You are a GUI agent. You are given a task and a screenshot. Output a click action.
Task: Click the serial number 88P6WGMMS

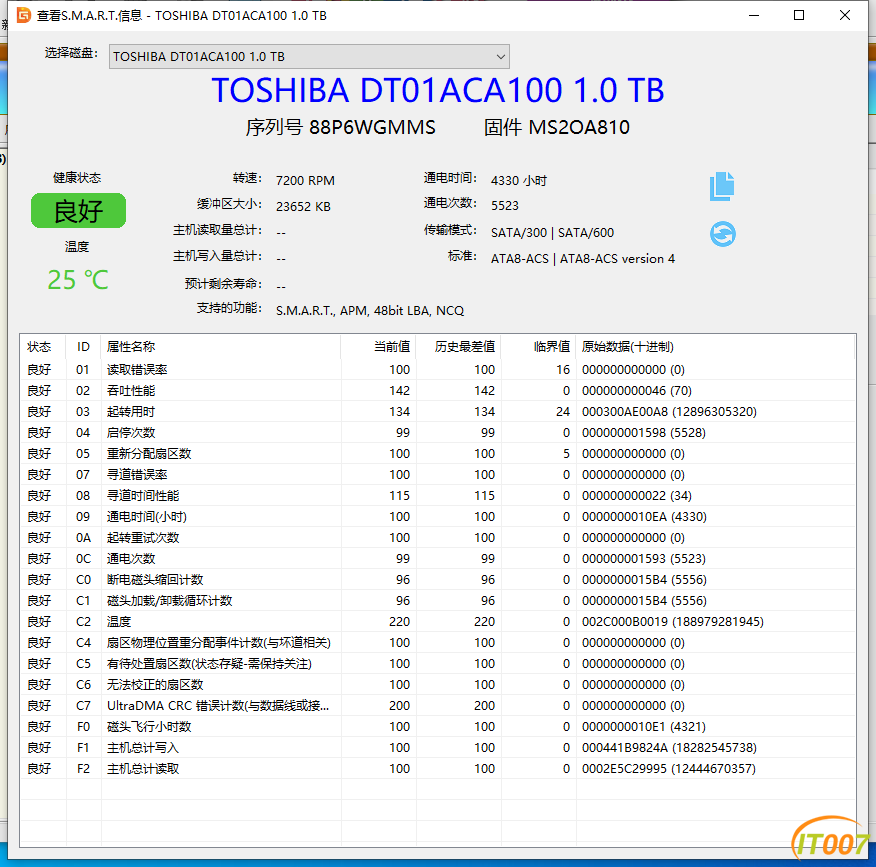tap(372, 127)
